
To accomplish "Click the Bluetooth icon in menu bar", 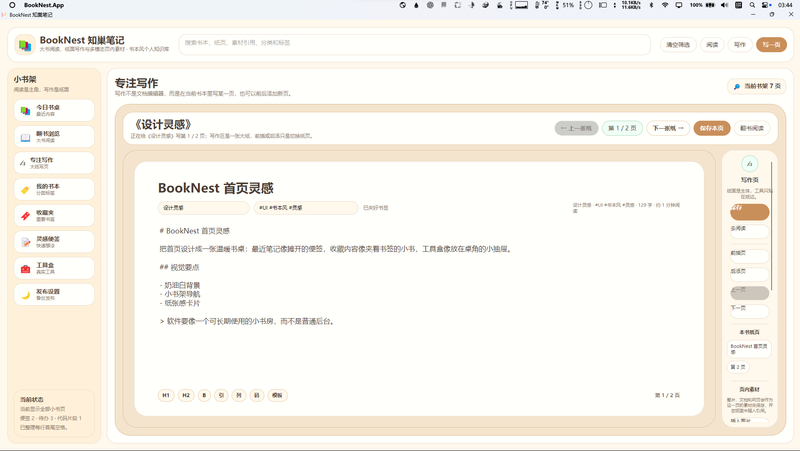I will tap(651, 5).
